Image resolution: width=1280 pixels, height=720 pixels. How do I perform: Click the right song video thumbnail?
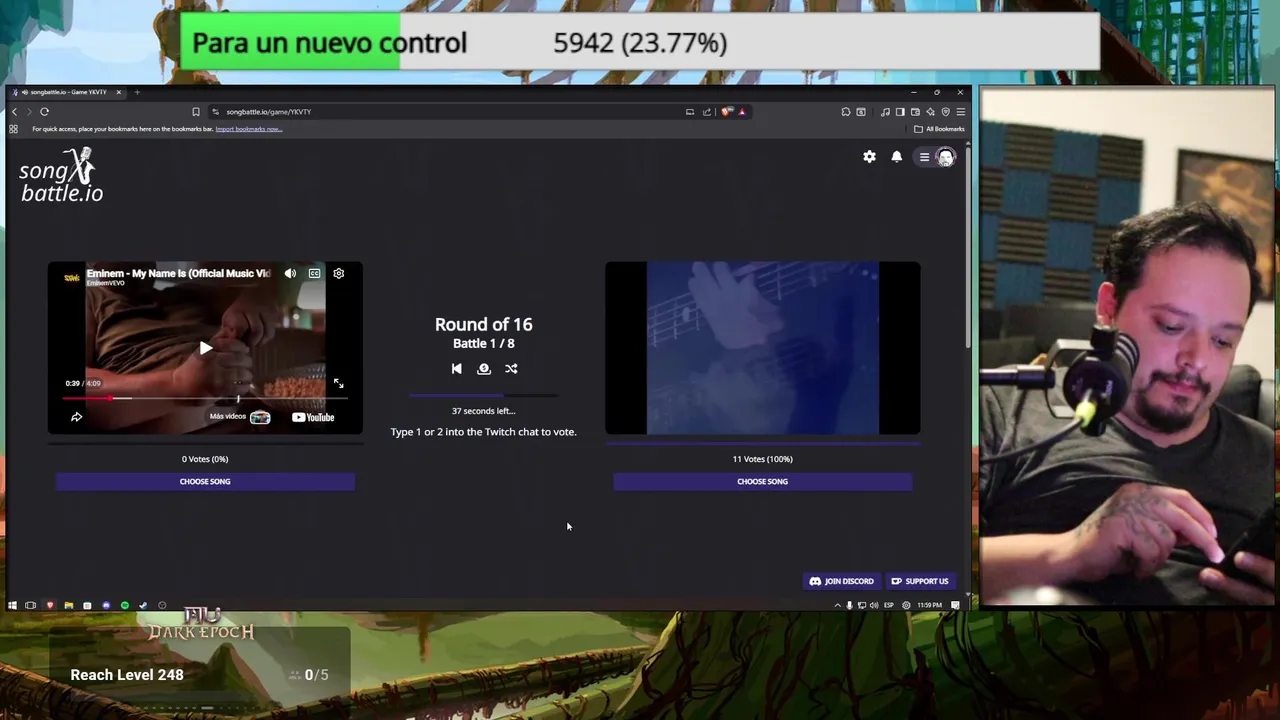pyautogui.click(x=762, y=348)
